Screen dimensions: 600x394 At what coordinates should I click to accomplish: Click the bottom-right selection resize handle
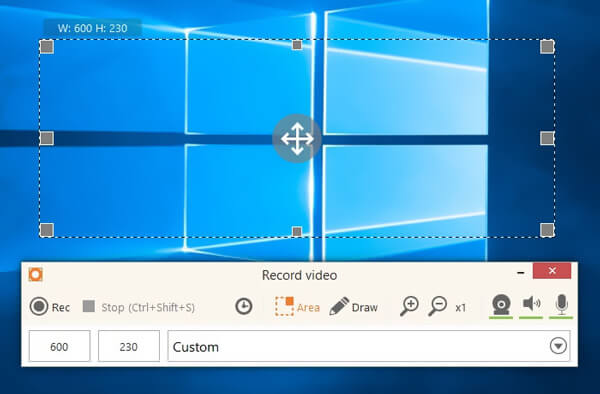tap(547, 230)
